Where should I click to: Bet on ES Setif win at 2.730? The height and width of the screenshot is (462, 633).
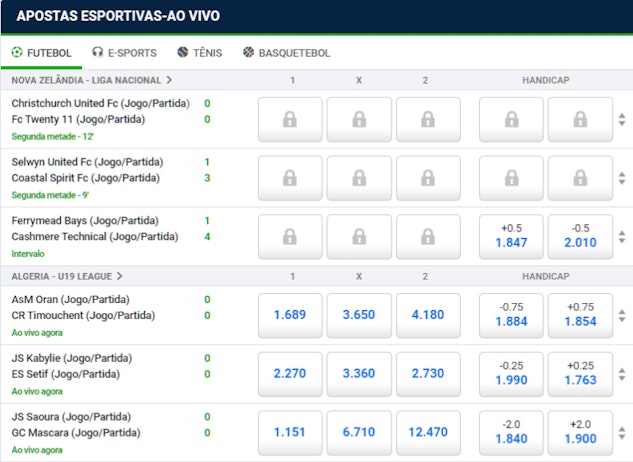(x=428, y=374)
